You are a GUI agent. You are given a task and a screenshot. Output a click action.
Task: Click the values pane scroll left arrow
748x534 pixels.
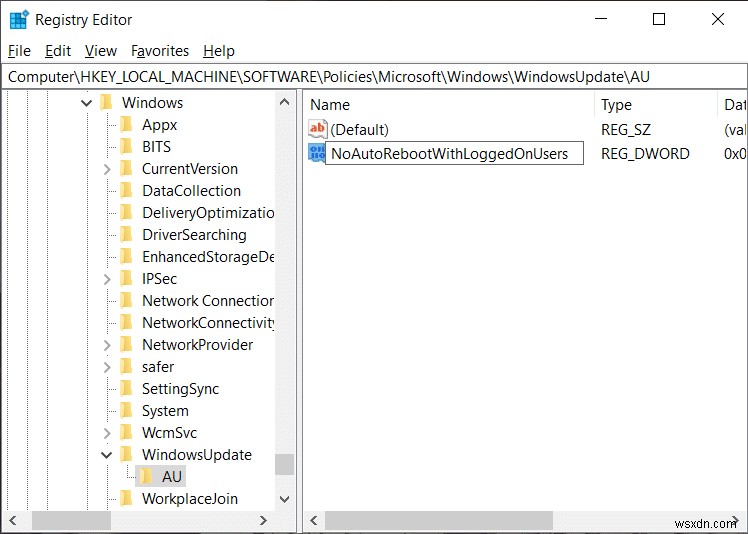tap(314, 520)
